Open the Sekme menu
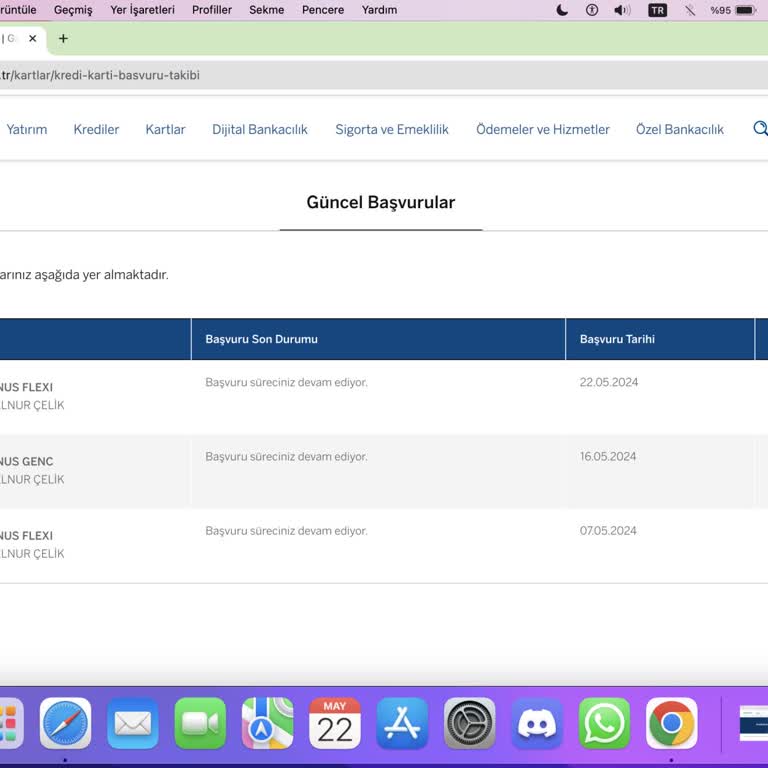This screenshot has width=768, height=768. 266,10
